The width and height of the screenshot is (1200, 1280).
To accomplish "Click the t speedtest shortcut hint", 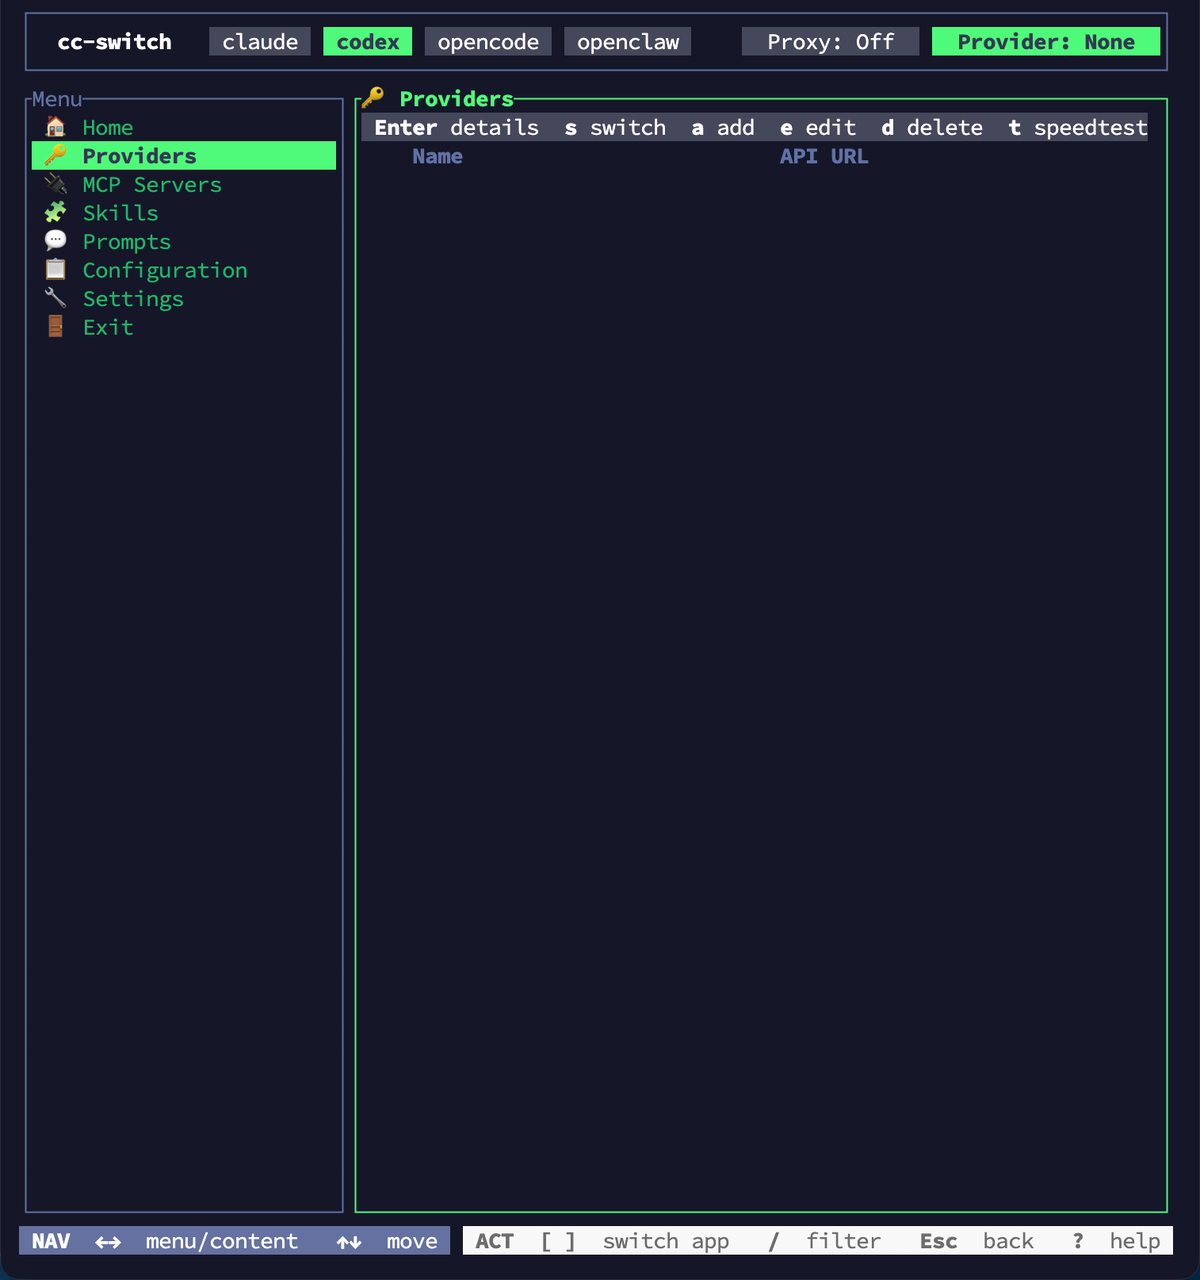I will 1078,127.
